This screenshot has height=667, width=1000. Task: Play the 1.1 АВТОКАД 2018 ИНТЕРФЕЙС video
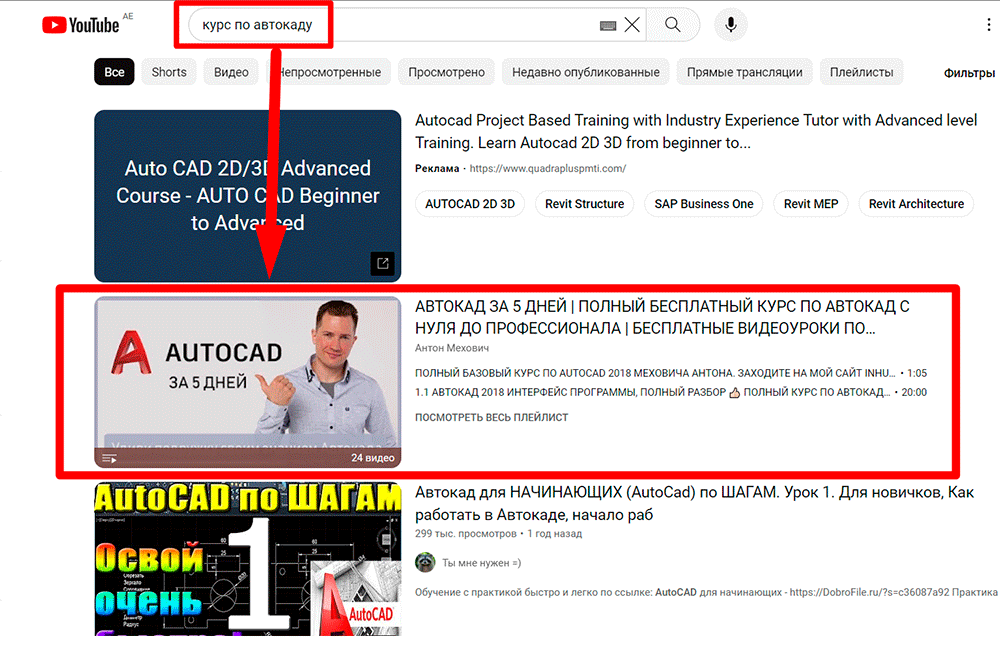pos(671,392)
